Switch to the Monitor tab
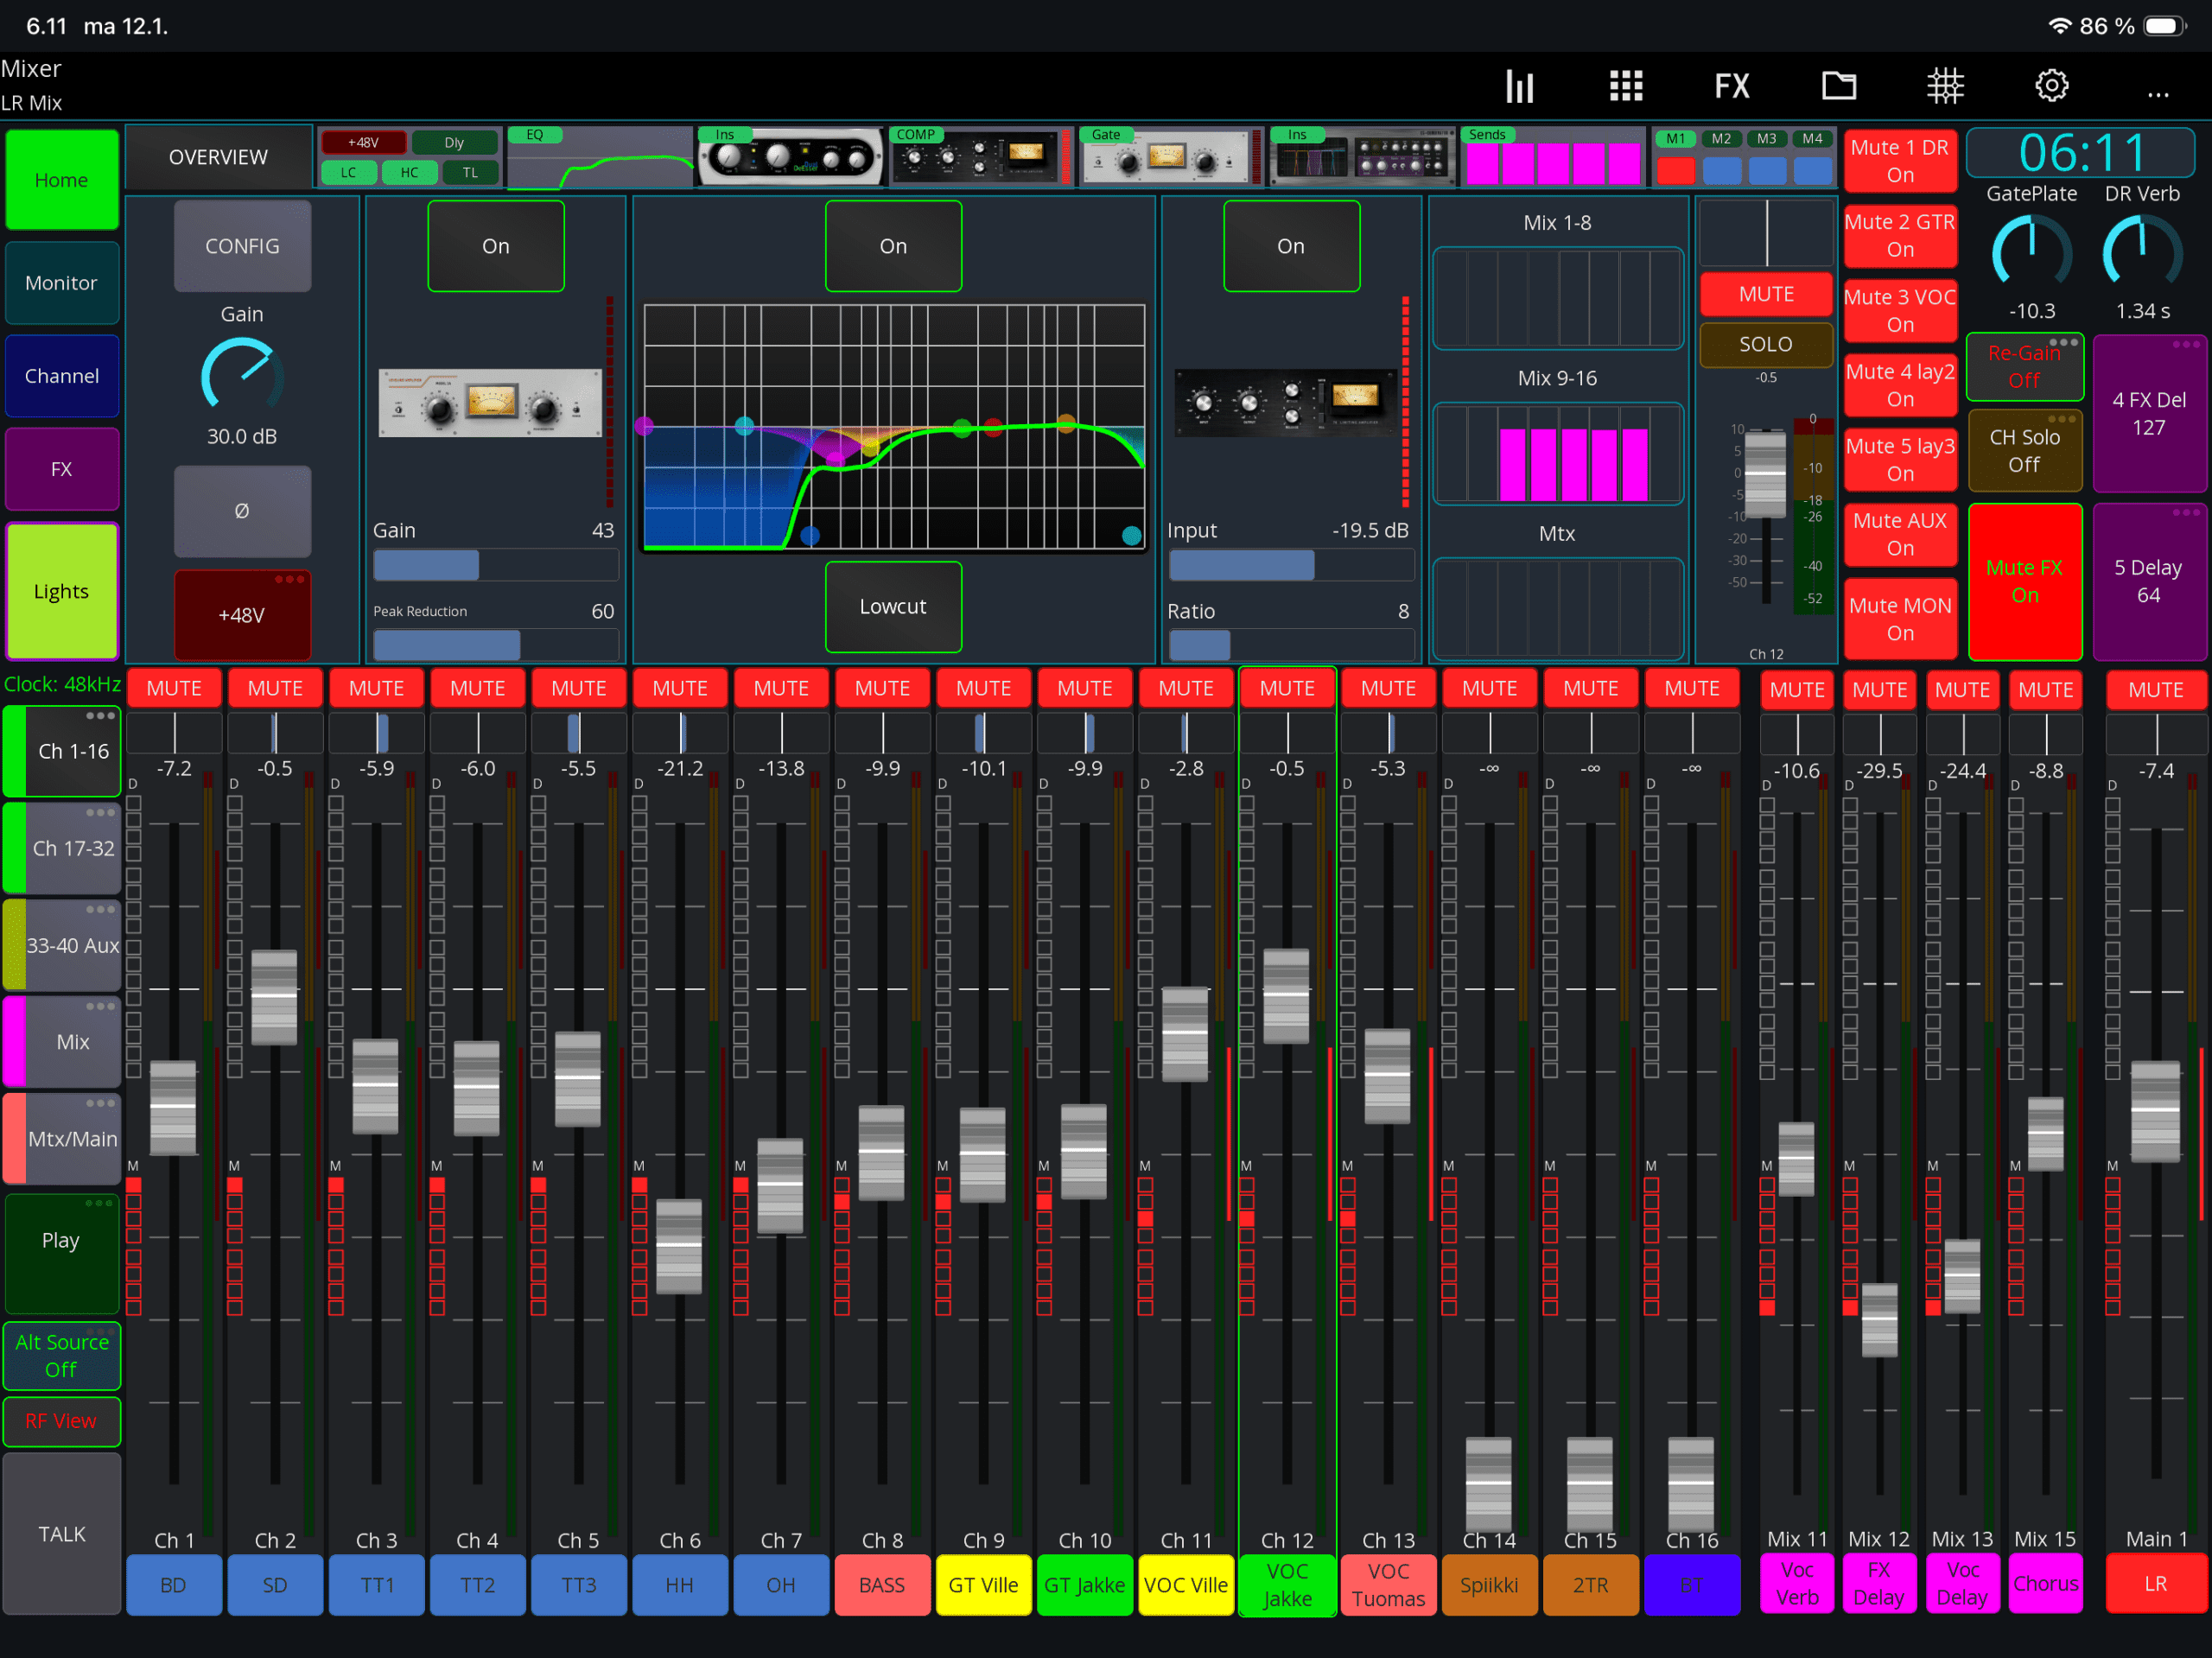The height and width of the screenshot is (1658, 2212). [61, 283]
